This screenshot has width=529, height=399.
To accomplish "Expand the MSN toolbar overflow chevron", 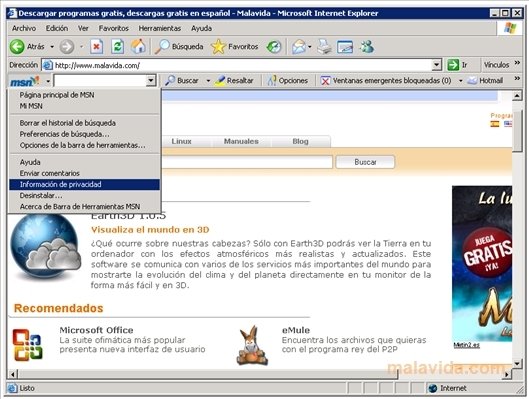I will pyautogui.click(x=517, y=79).
